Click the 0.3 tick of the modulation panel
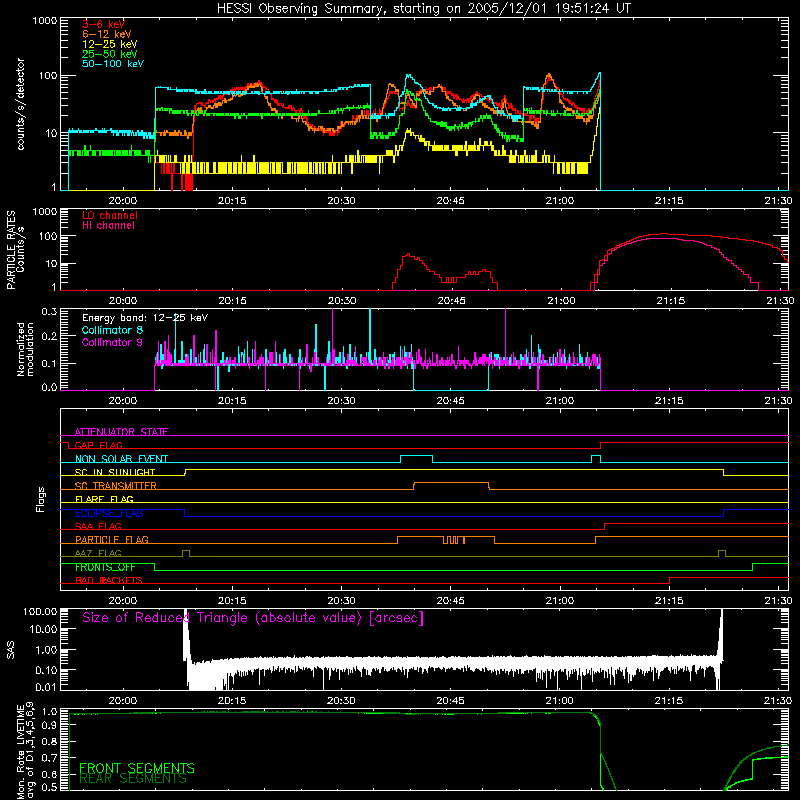This screenshot has width=800, height=800. point(49,311)
